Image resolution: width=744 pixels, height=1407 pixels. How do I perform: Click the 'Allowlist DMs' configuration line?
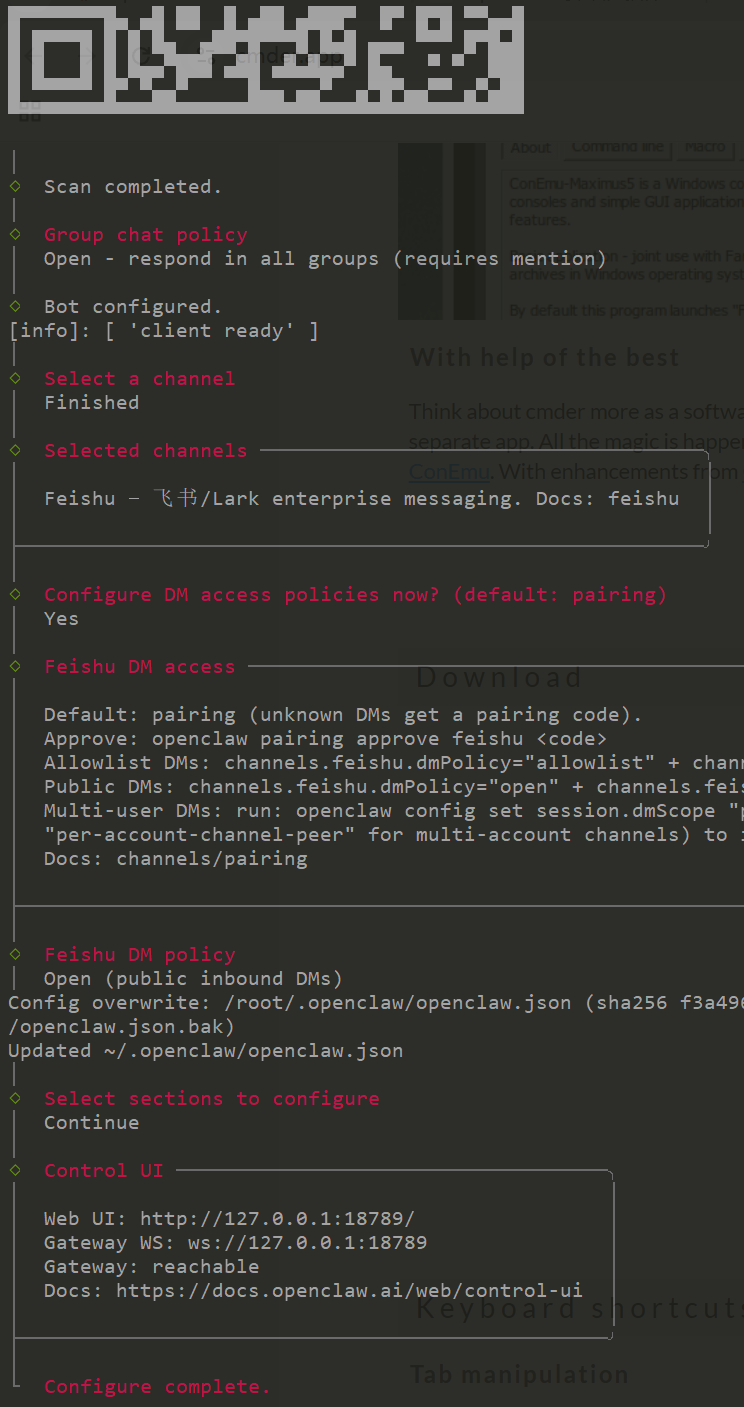coord(394,763)
